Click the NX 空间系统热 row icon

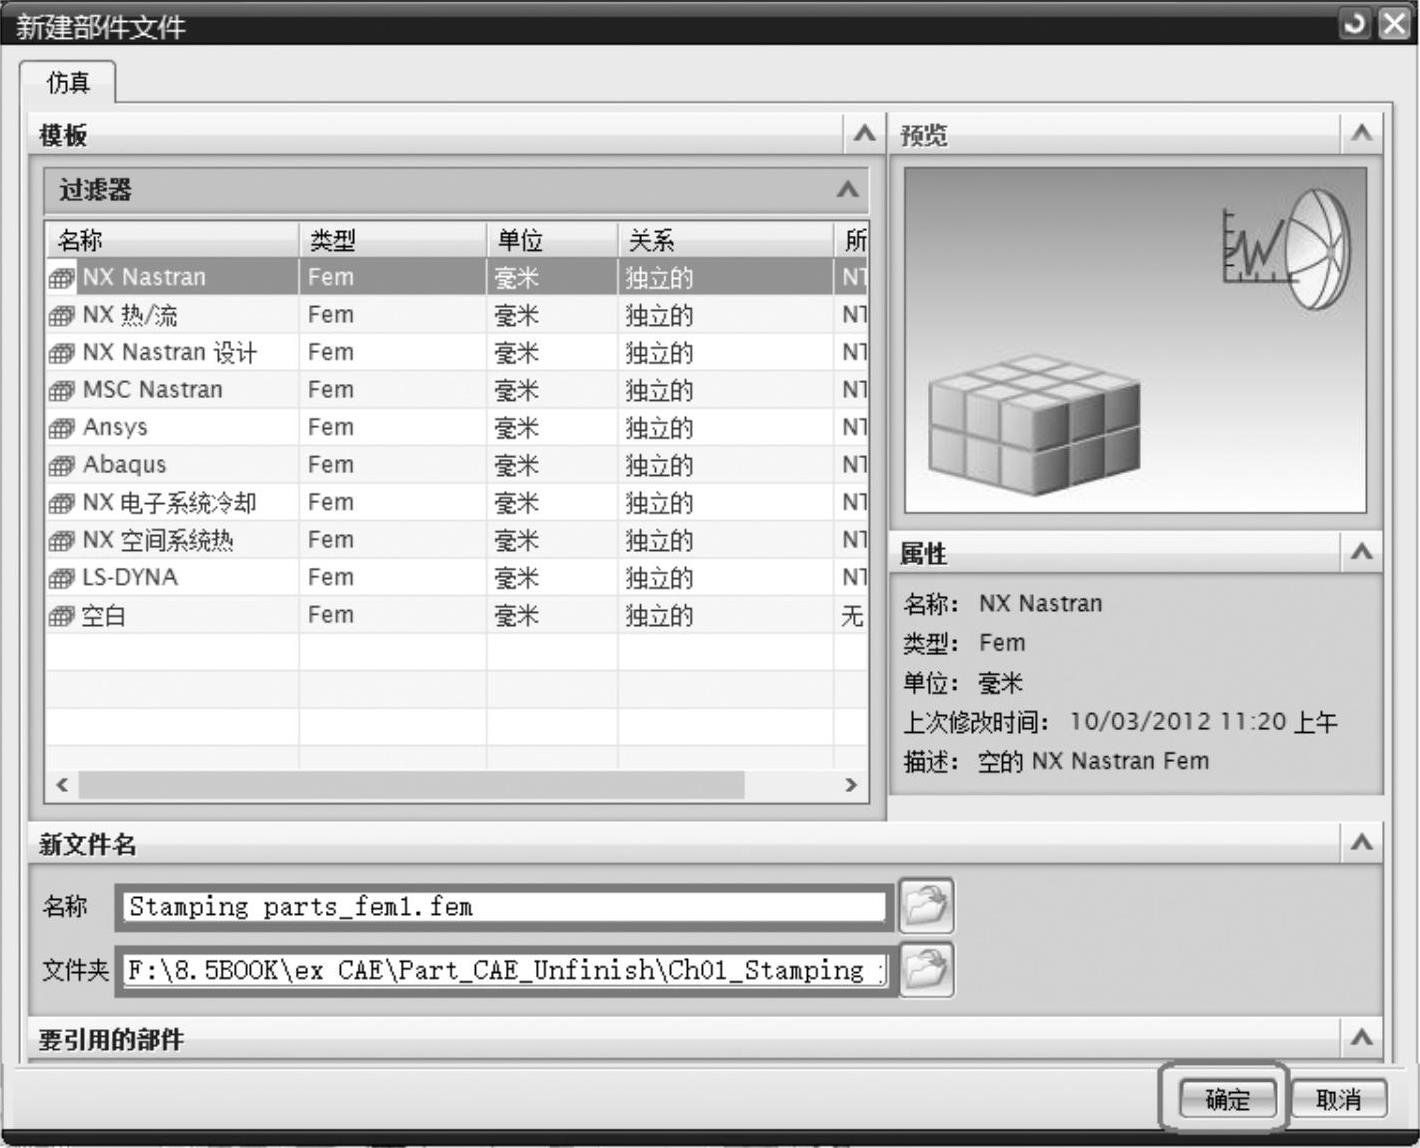62,541
